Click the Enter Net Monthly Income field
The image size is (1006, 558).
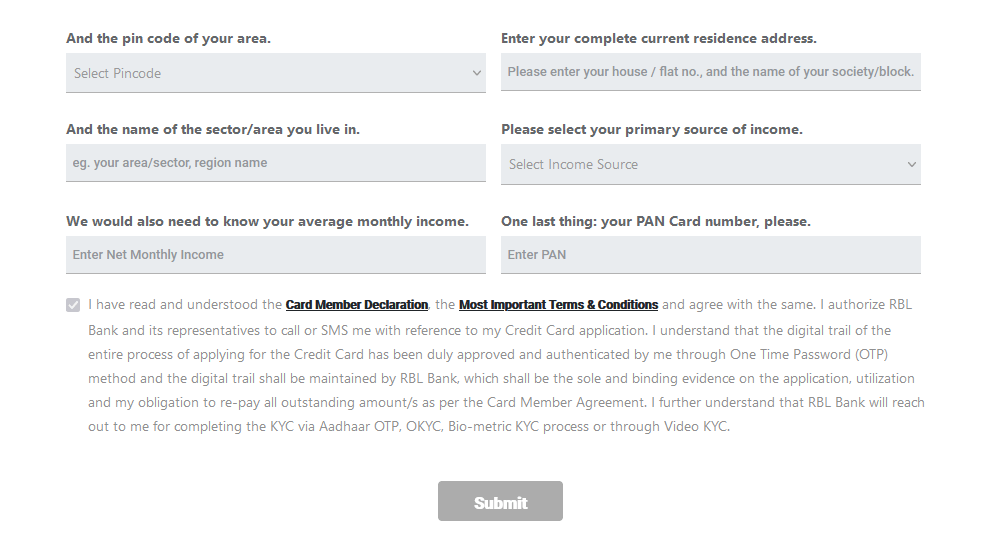click(x=276, y=255)
